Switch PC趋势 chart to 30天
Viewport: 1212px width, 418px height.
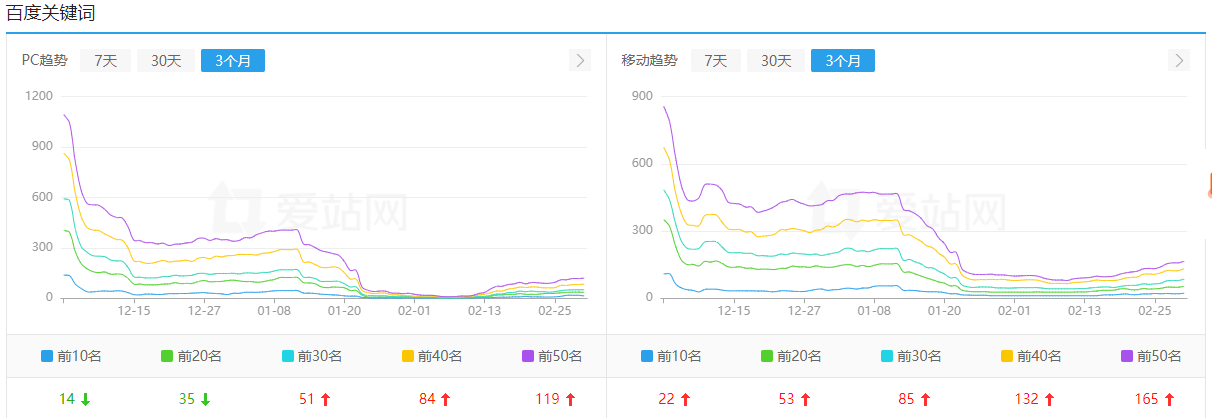tap(166, 61)
